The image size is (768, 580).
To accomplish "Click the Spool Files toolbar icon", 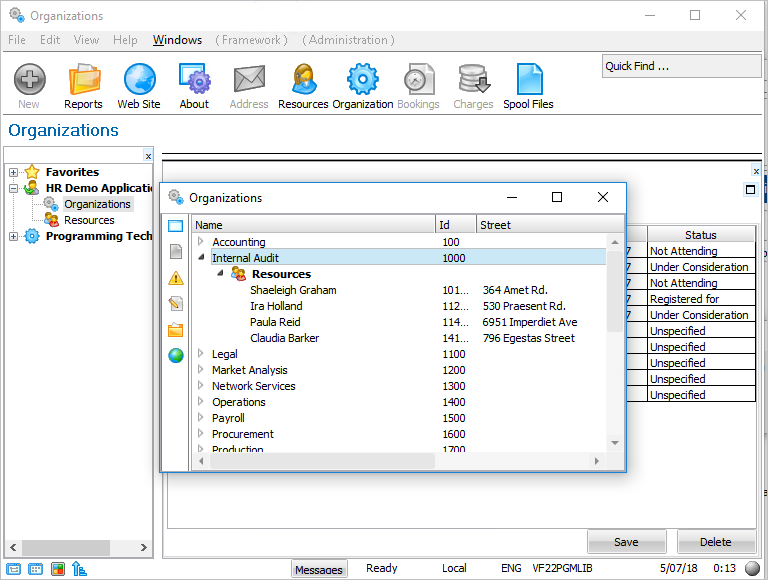I will [x=528, y=86].
